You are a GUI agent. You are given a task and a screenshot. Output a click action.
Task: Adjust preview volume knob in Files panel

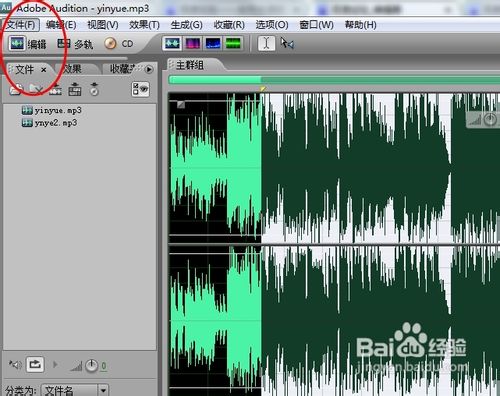91,366
